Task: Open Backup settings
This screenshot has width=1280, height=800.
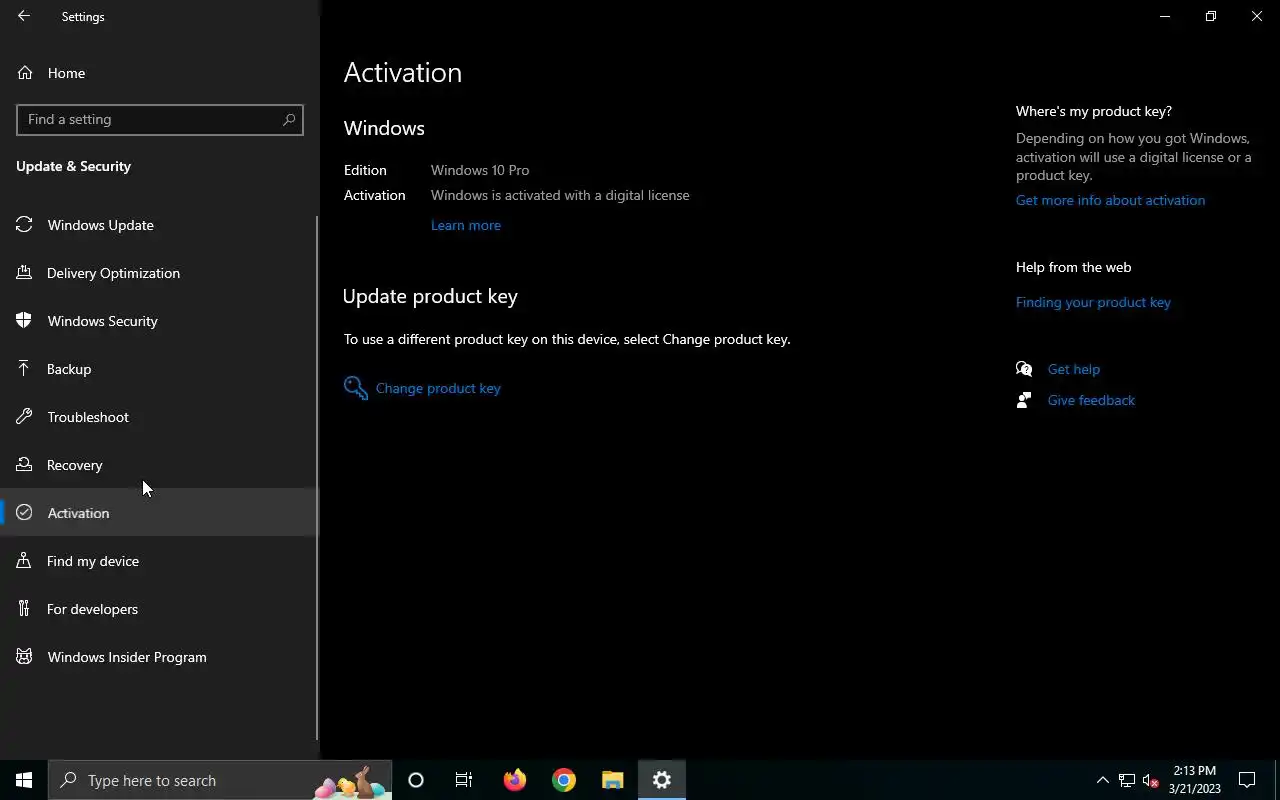Action: (160, 369)
